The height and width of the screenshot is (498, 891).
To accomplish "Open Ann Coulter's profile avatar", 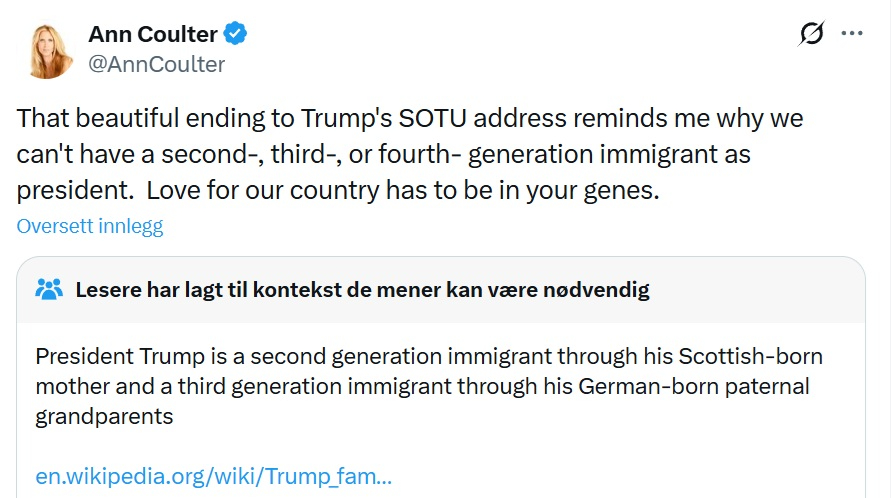I will [44, 48].
